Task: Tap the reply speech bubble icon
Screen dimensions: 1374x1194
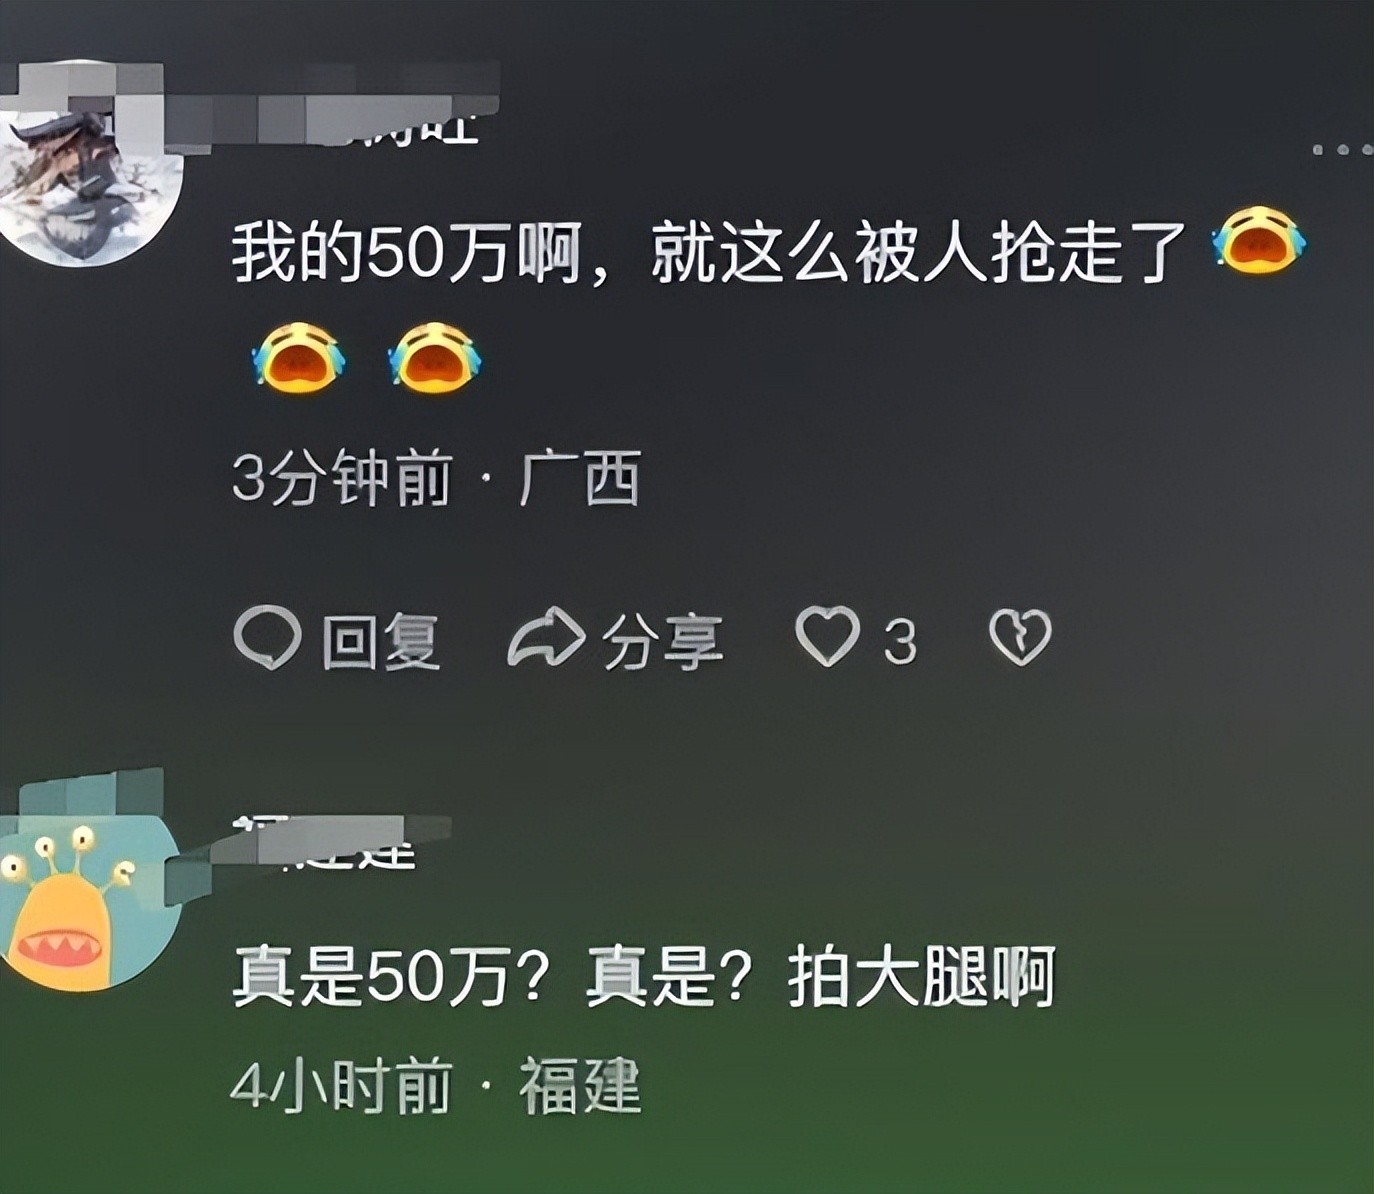Action: point(267,637)
